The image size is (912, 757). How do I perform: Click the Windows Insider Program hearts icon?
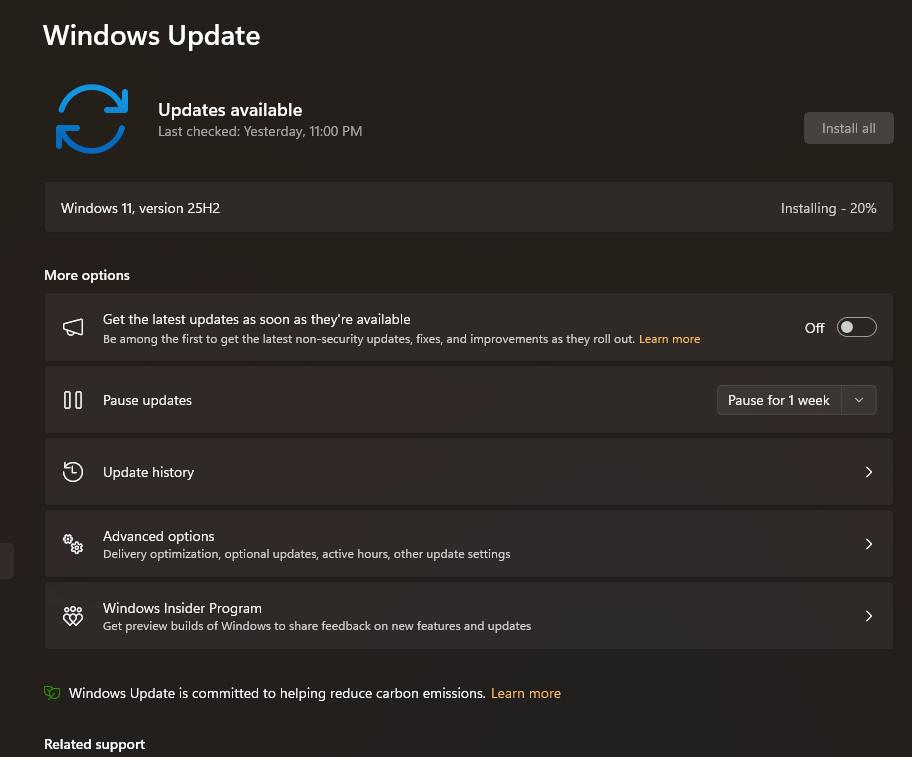73,616
